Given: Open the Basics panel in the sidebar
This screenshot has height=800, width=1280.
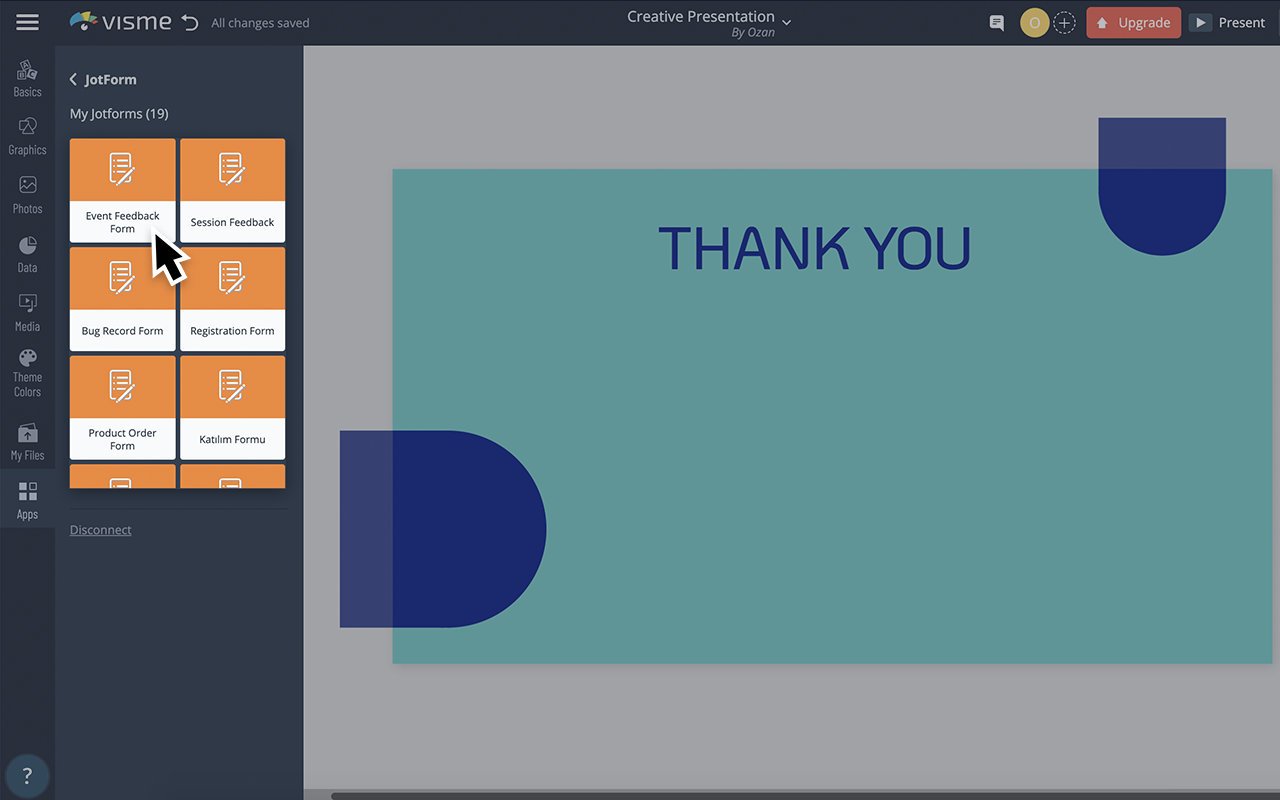Looking at the screenshot, I should (27, 77).
